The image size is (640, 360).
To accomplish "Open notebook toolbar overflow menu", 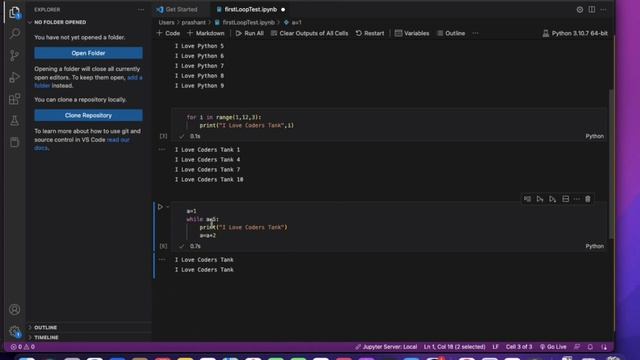I will tap(476, 33).
